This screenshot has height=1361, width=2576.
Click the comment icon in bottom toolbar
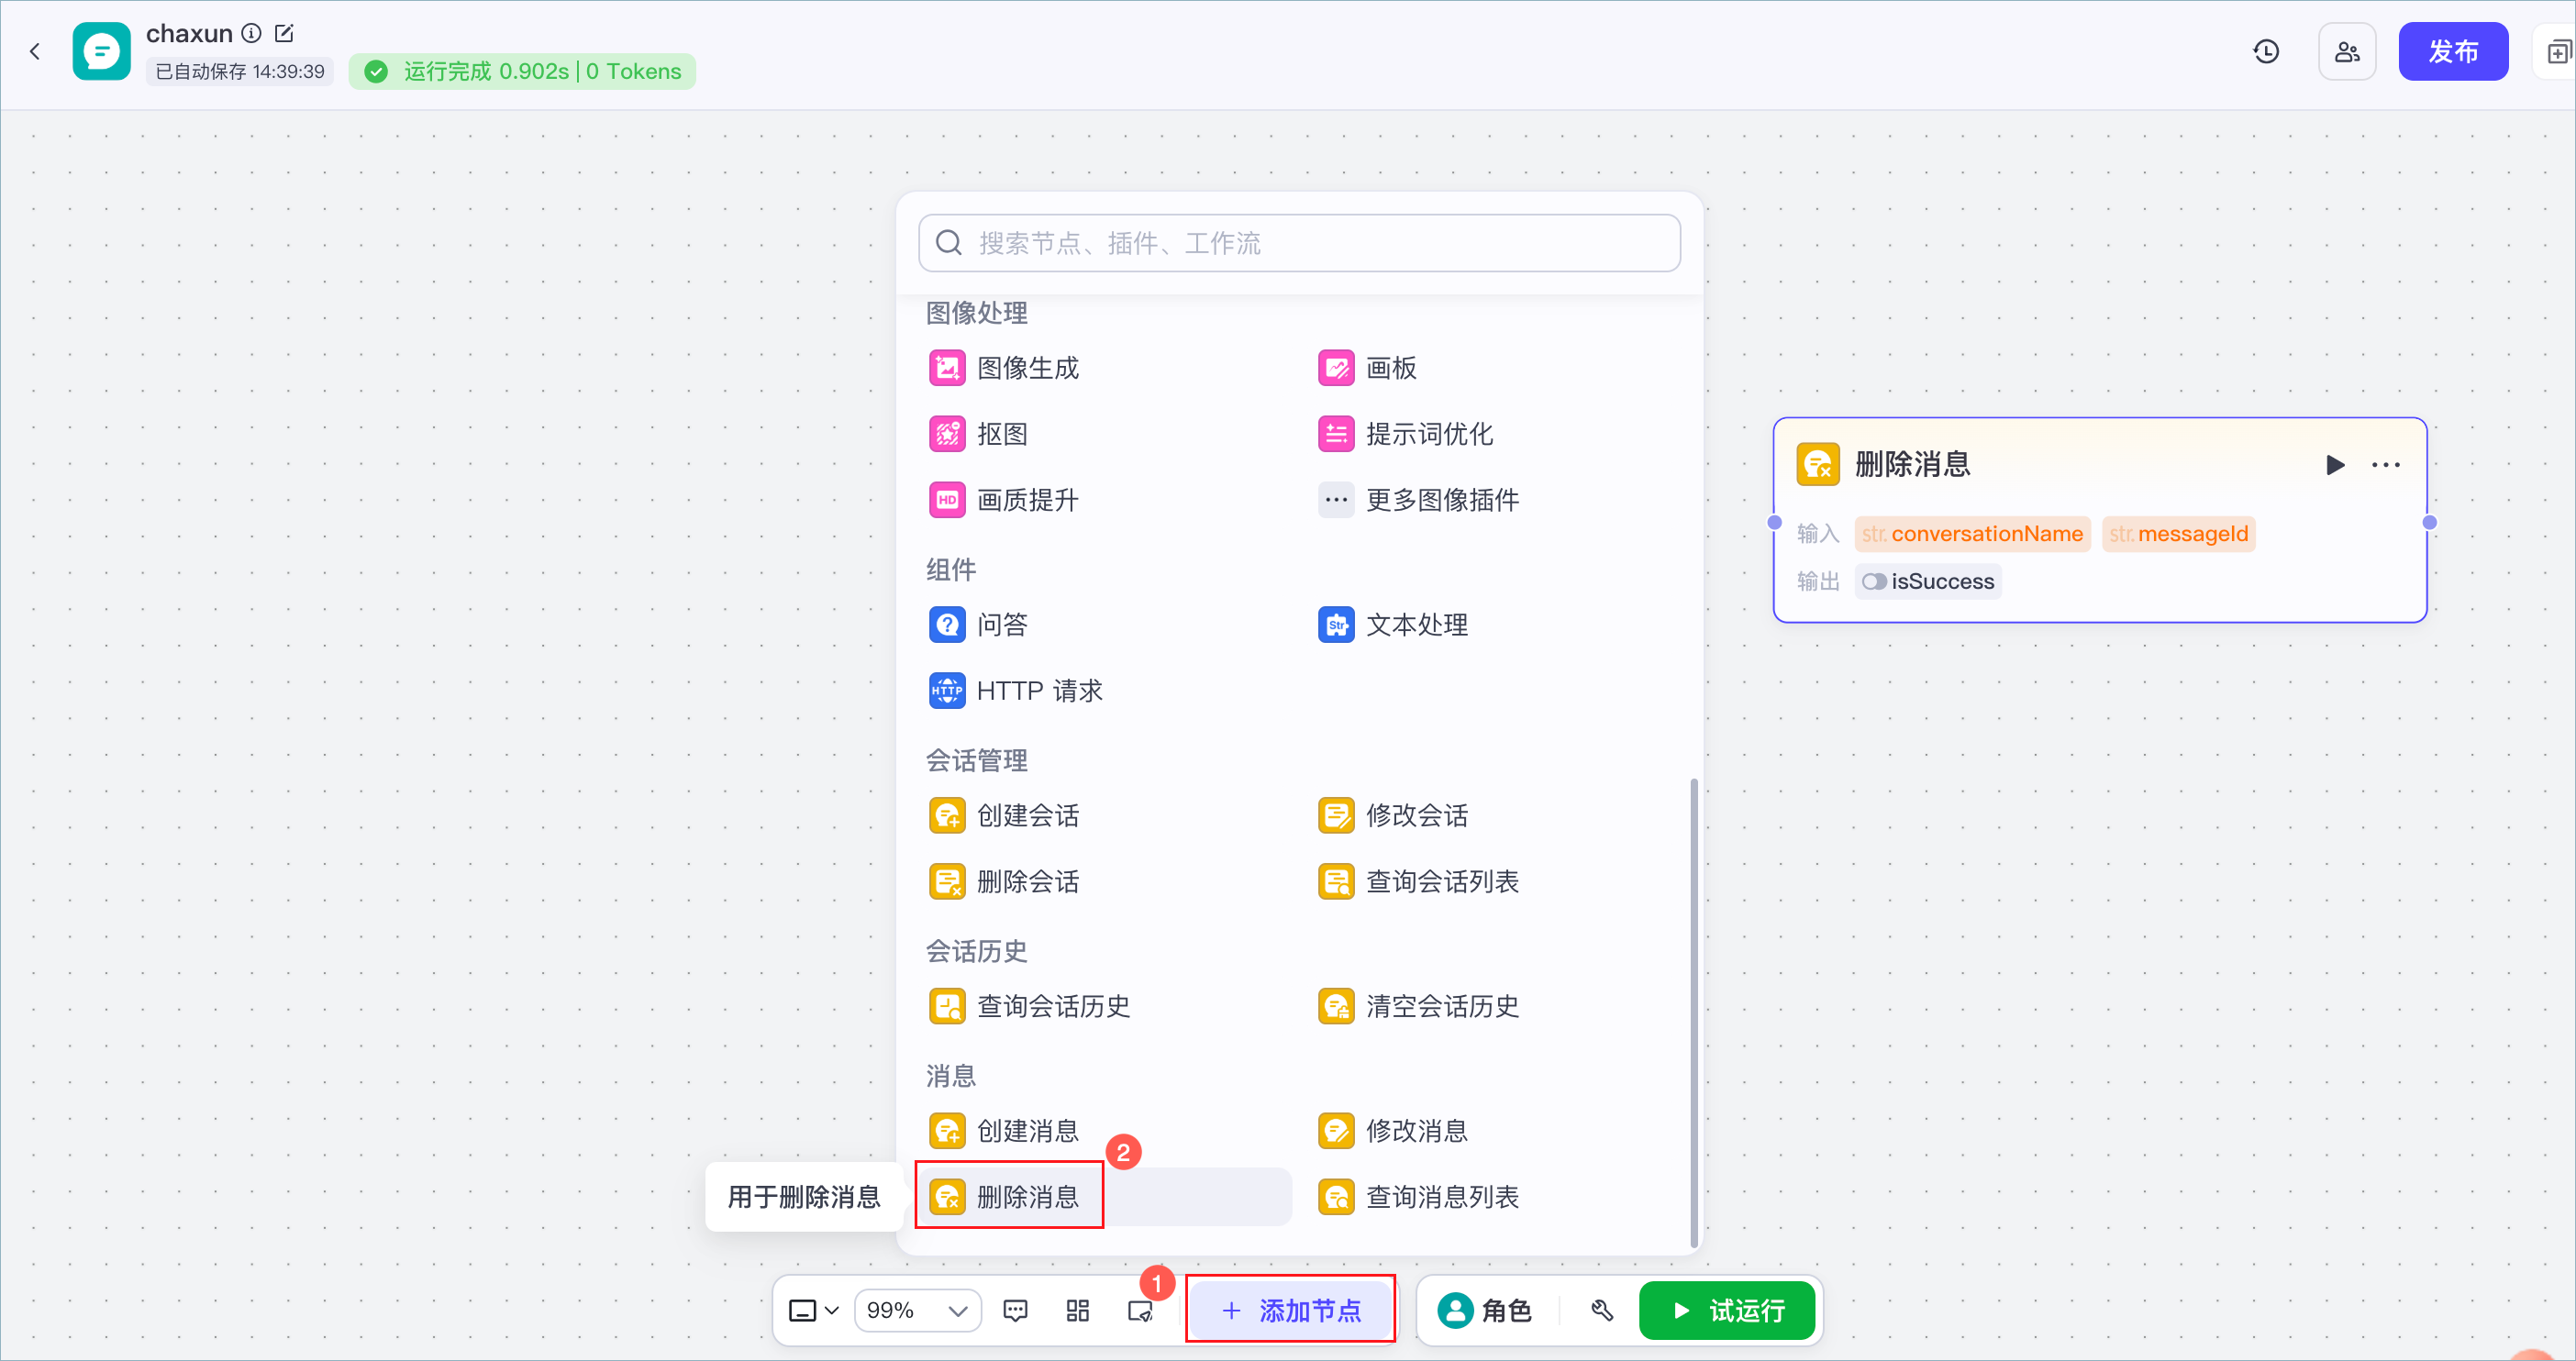click(x=1015, y=1311)
